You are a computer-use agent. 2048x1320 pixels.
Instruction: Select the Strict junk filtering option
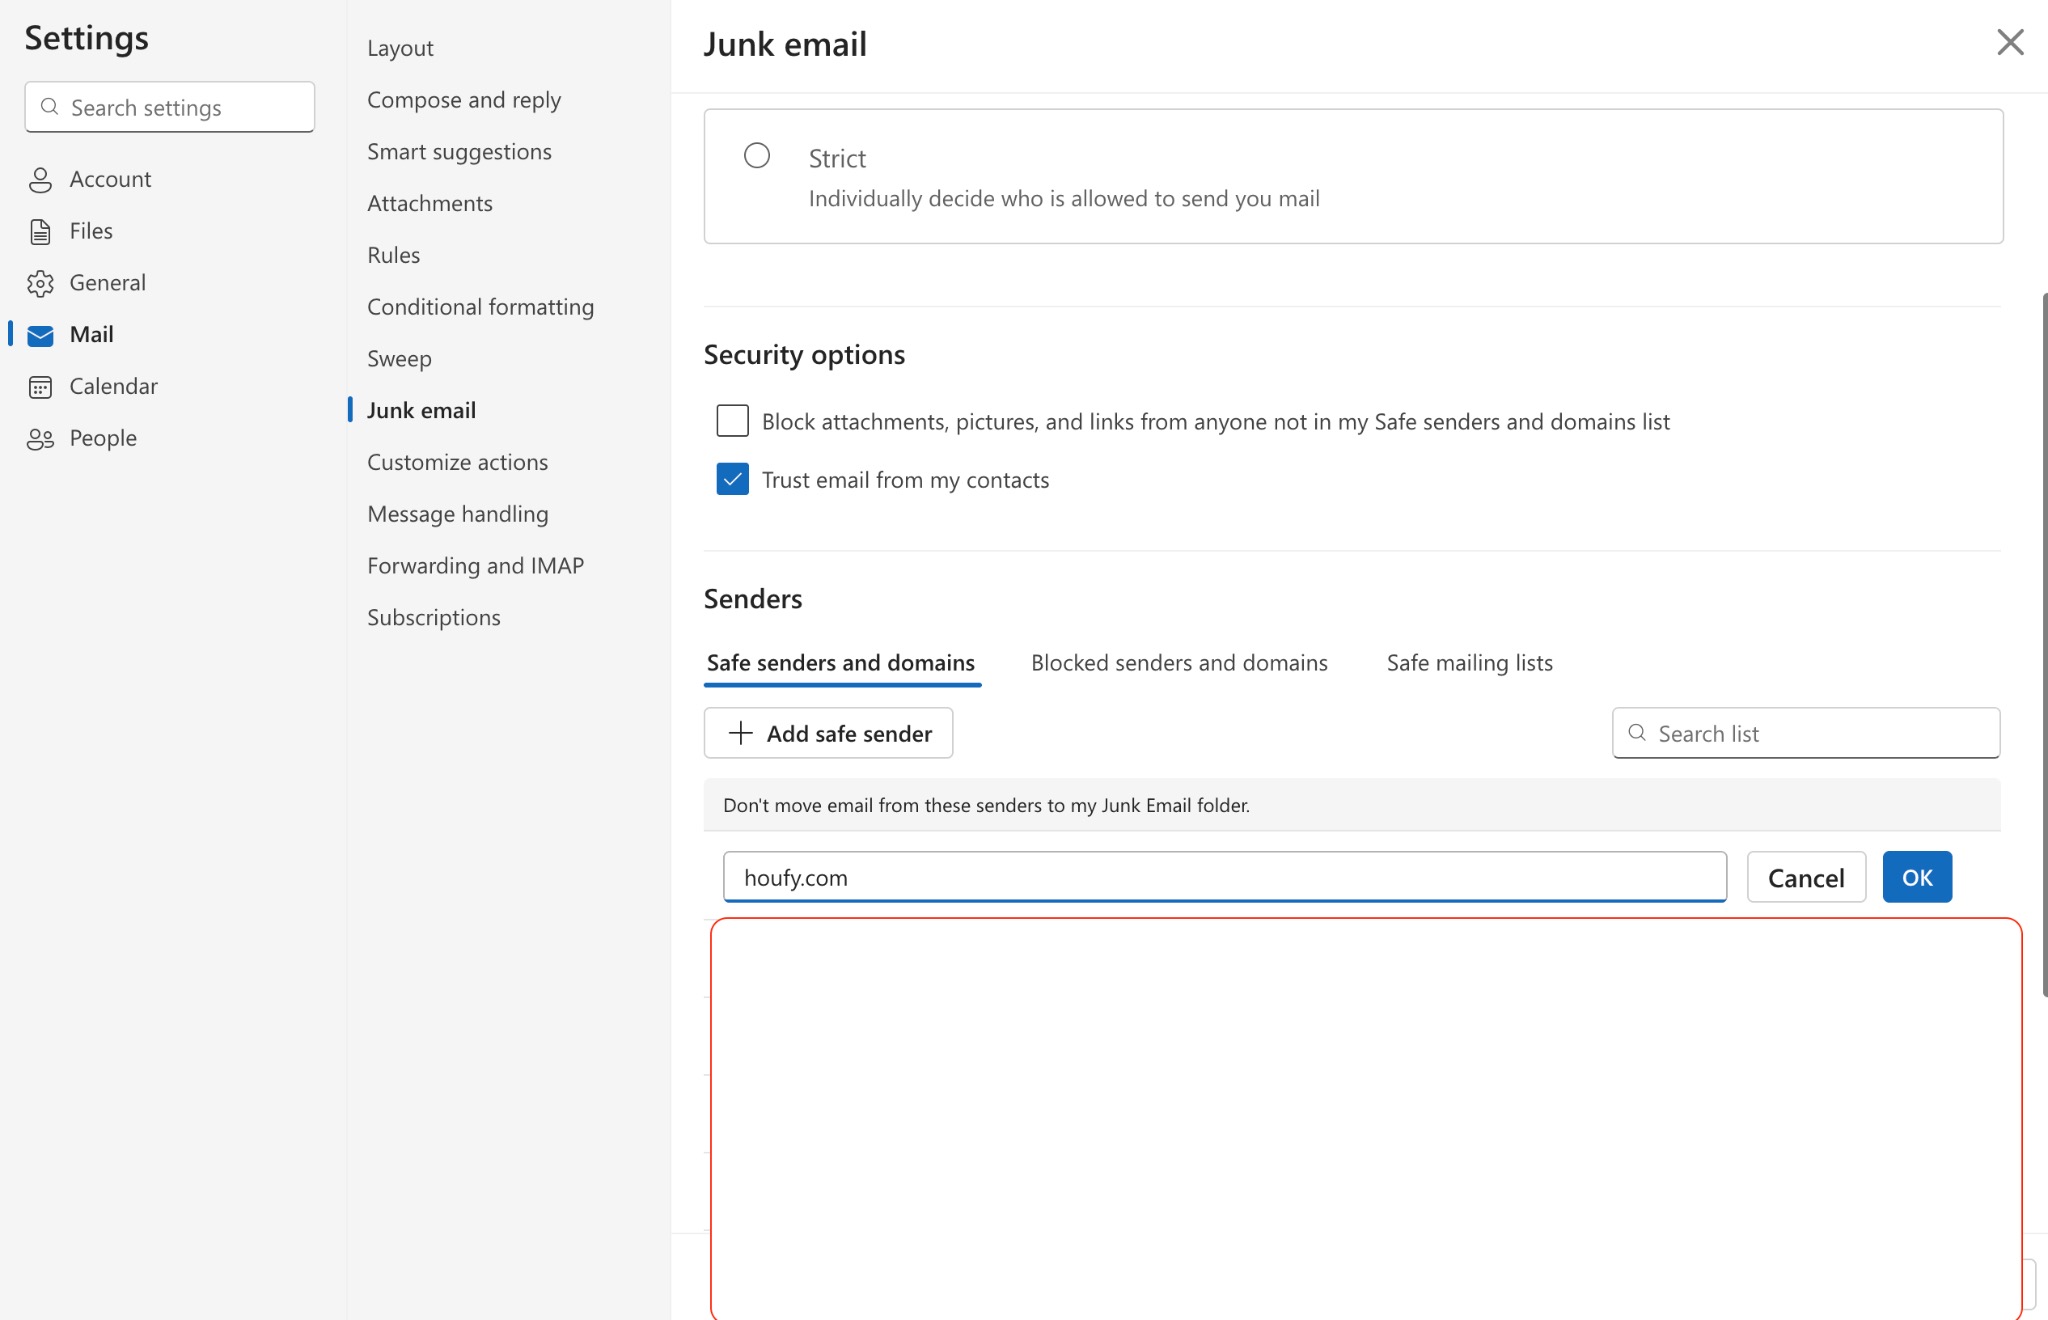757,156
